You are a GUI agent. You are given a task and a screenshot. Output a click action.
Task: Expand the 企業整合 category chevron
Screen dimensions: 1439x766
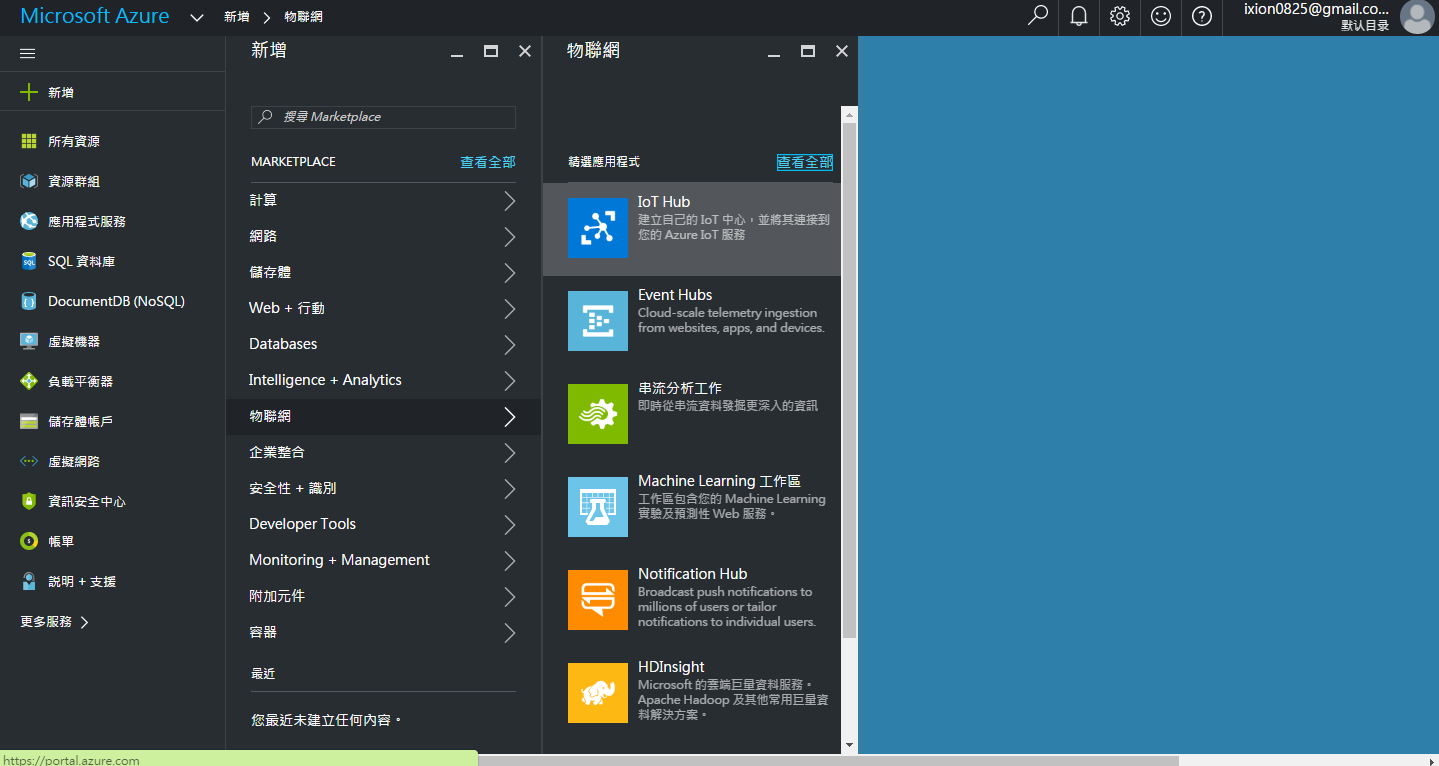click(510, 453)
